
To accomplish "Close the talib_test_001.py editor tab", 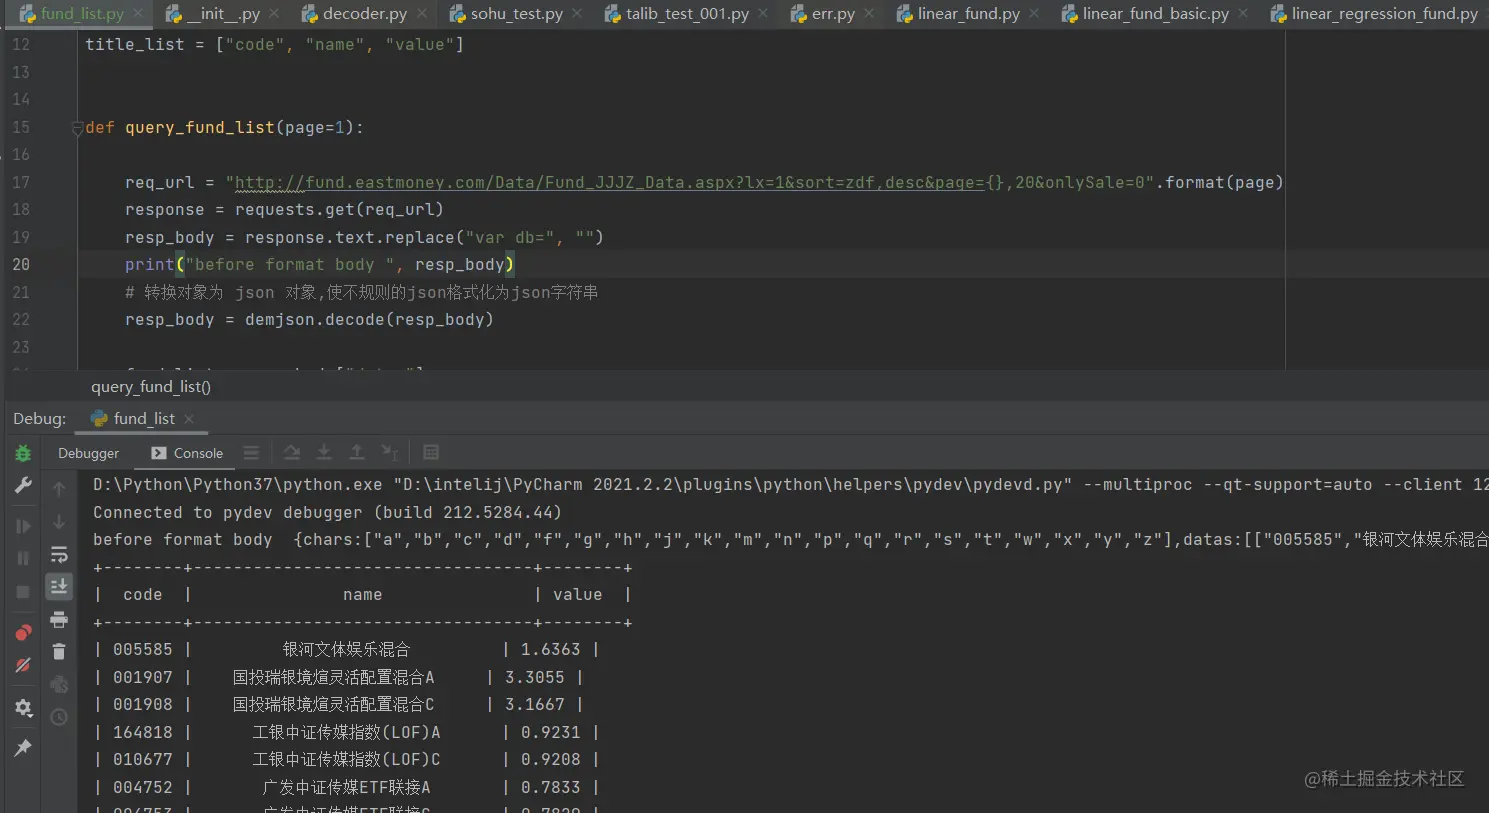I will click(763, 14).
